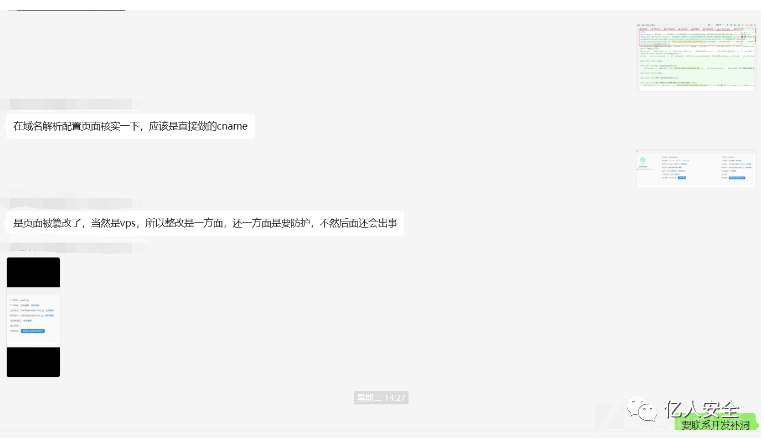Open the phone screenshot image on left
The width and height of the screenshot is (764, 443).
click(33, 317)
